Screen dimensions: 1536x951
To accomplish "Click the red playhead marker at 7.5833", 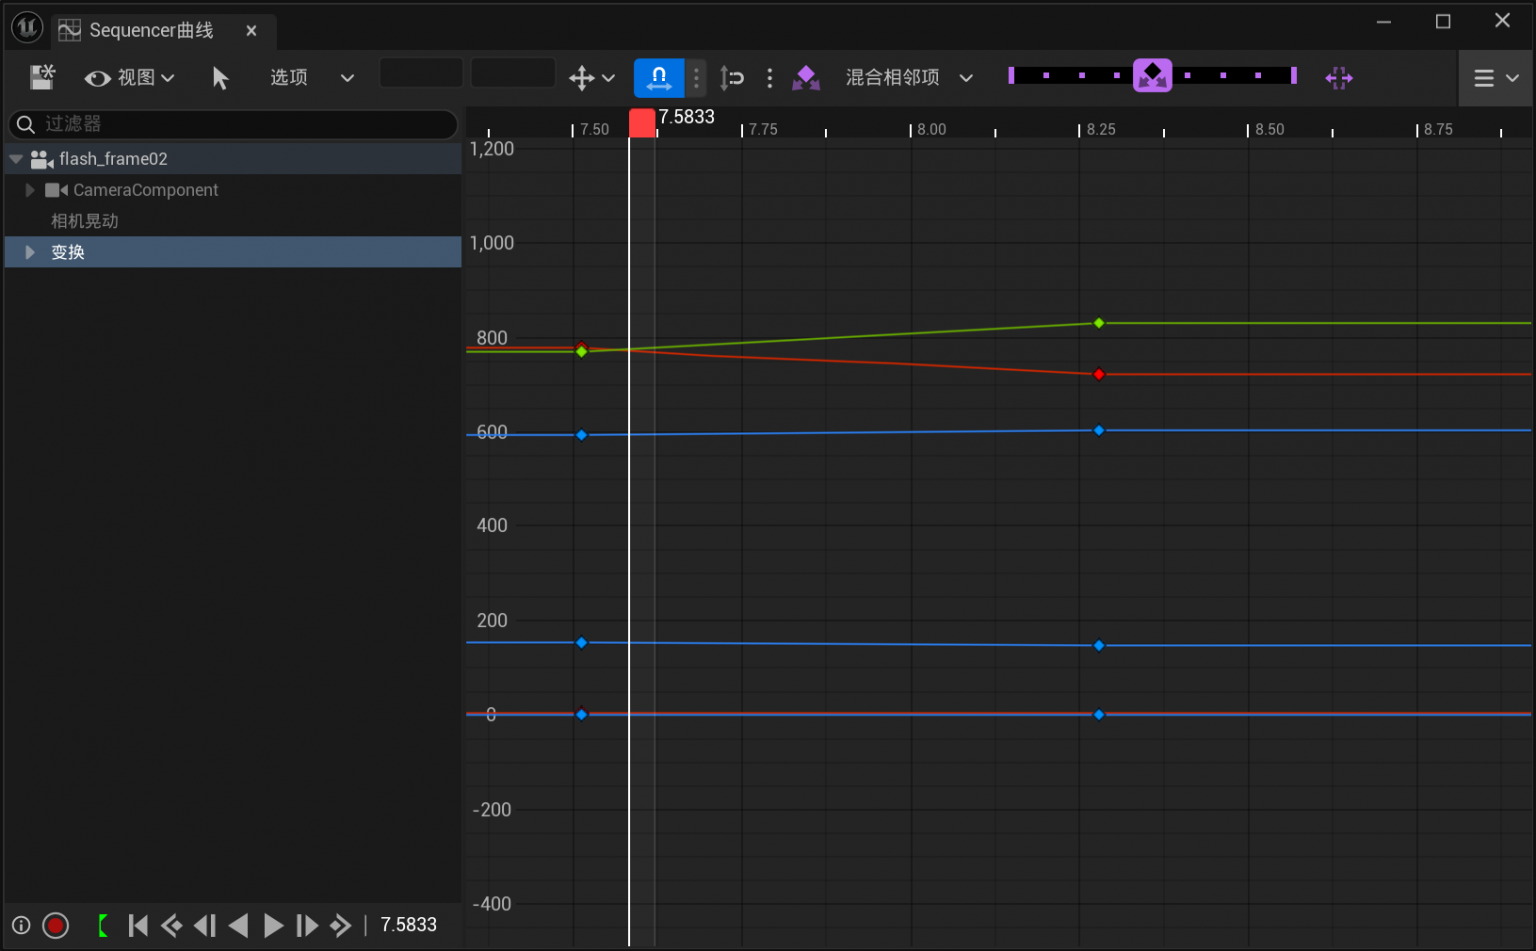I will [x=642, y=121].
